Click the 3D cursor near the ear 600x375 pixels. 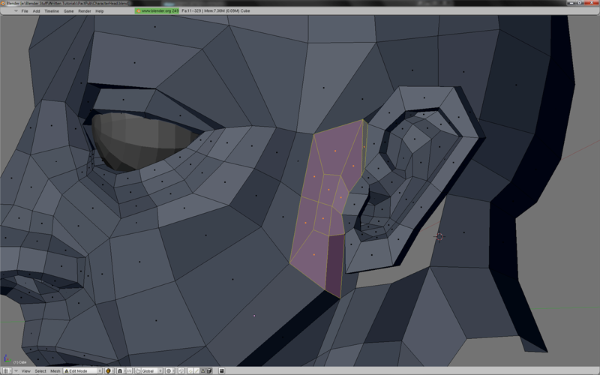coord(439,236)
